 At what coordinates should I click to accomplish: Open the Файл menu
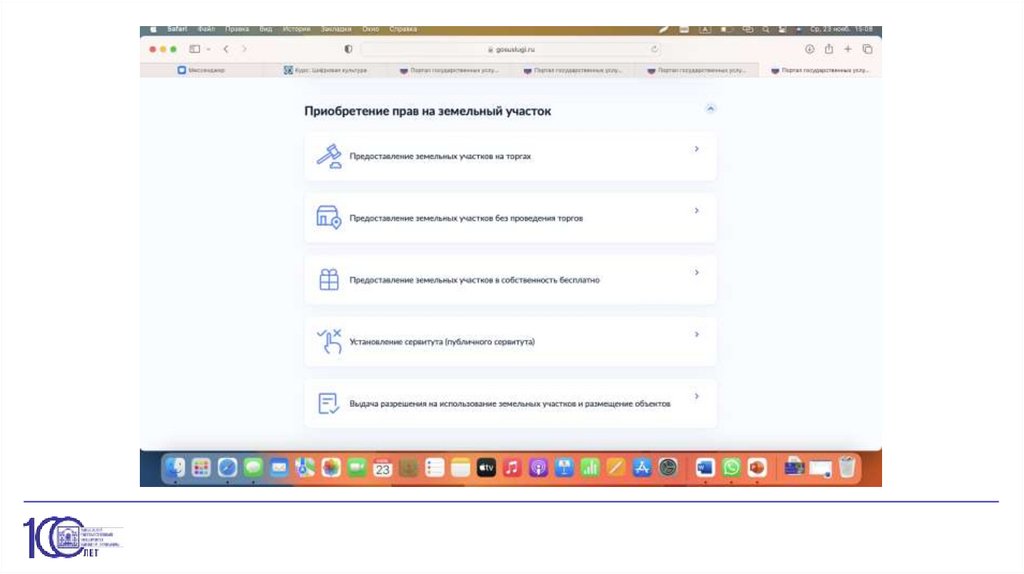pos(206,29)
